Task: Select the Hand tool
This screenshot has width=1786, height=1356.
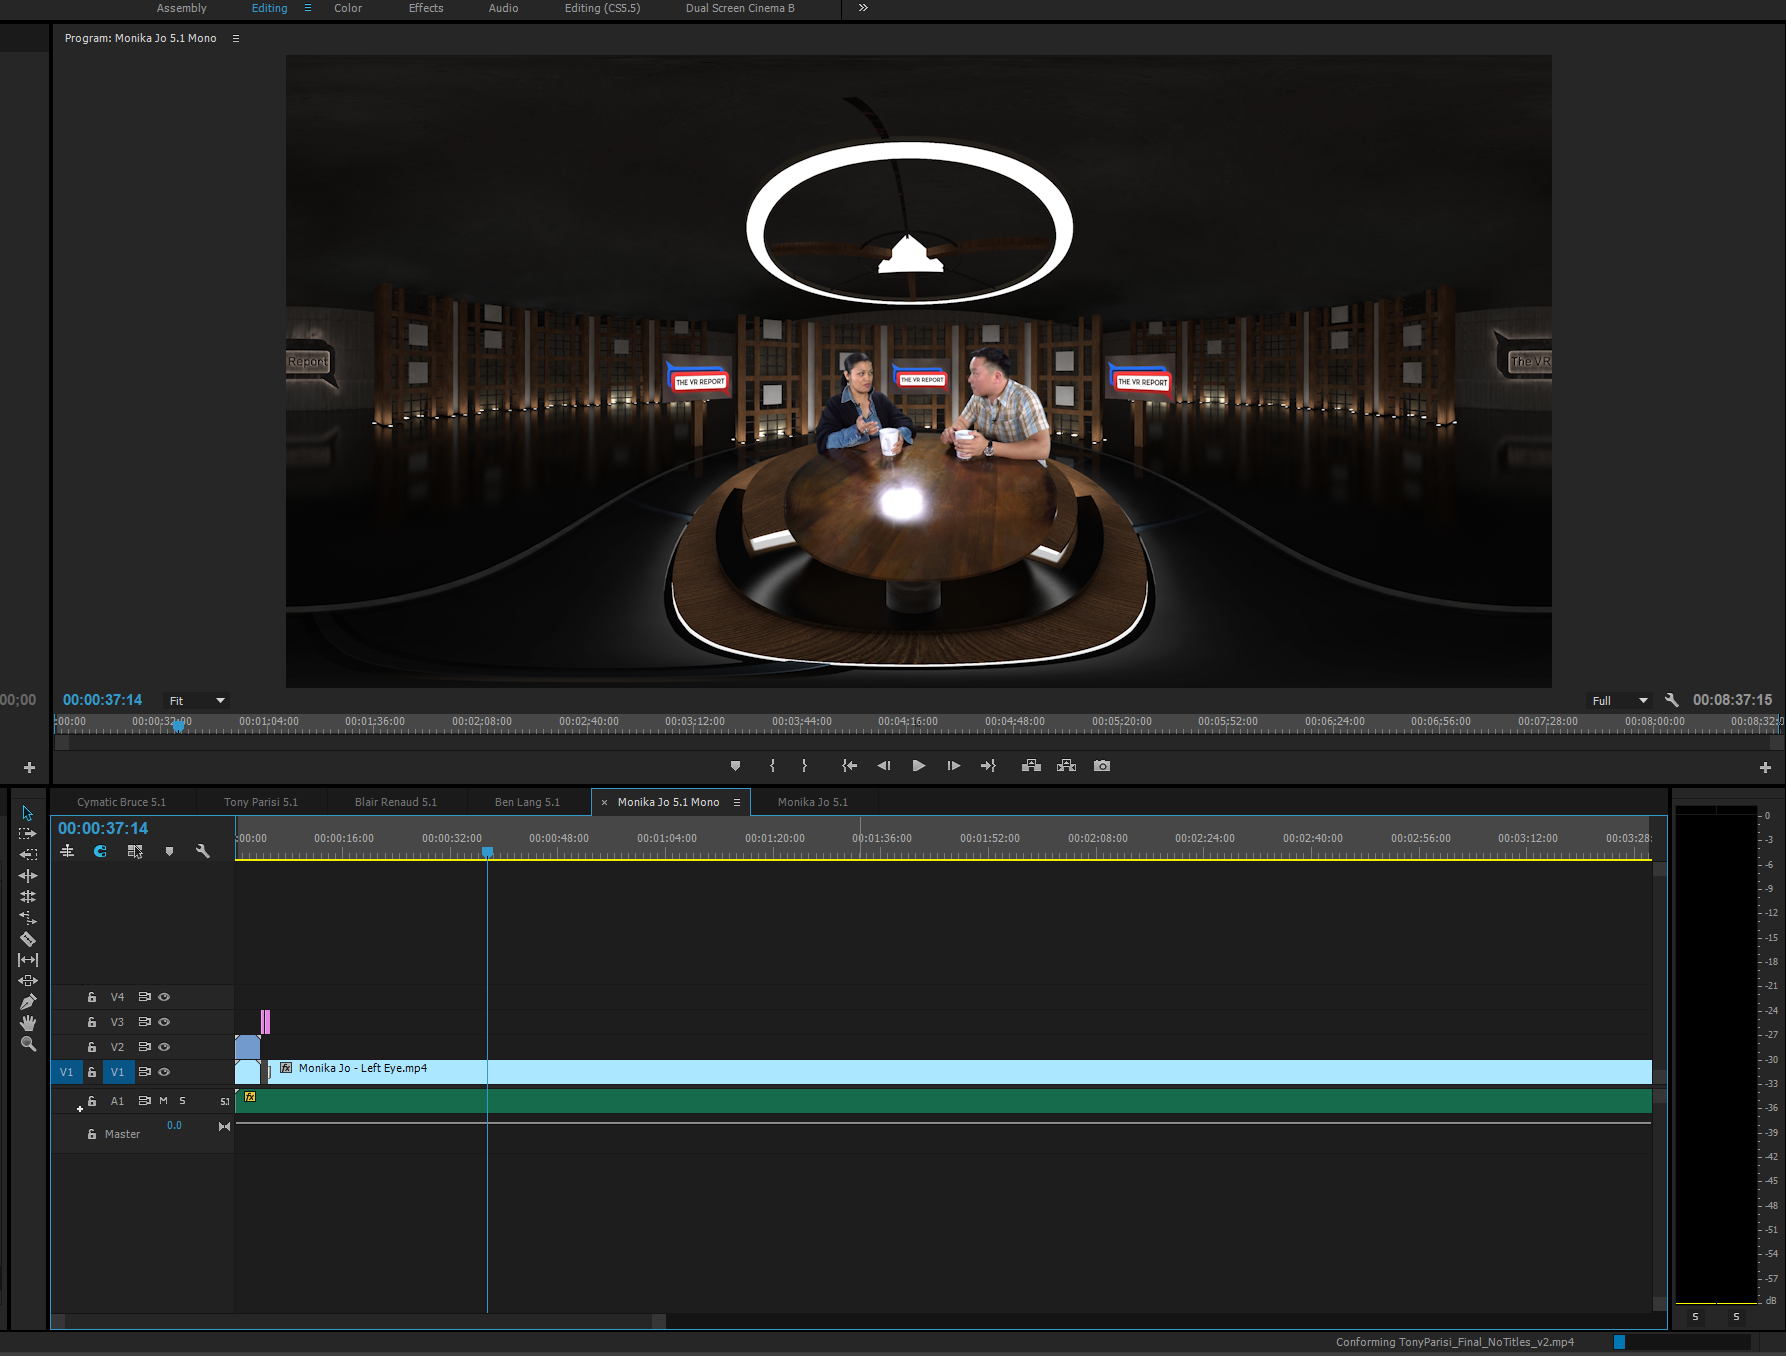Action: 28,1023
